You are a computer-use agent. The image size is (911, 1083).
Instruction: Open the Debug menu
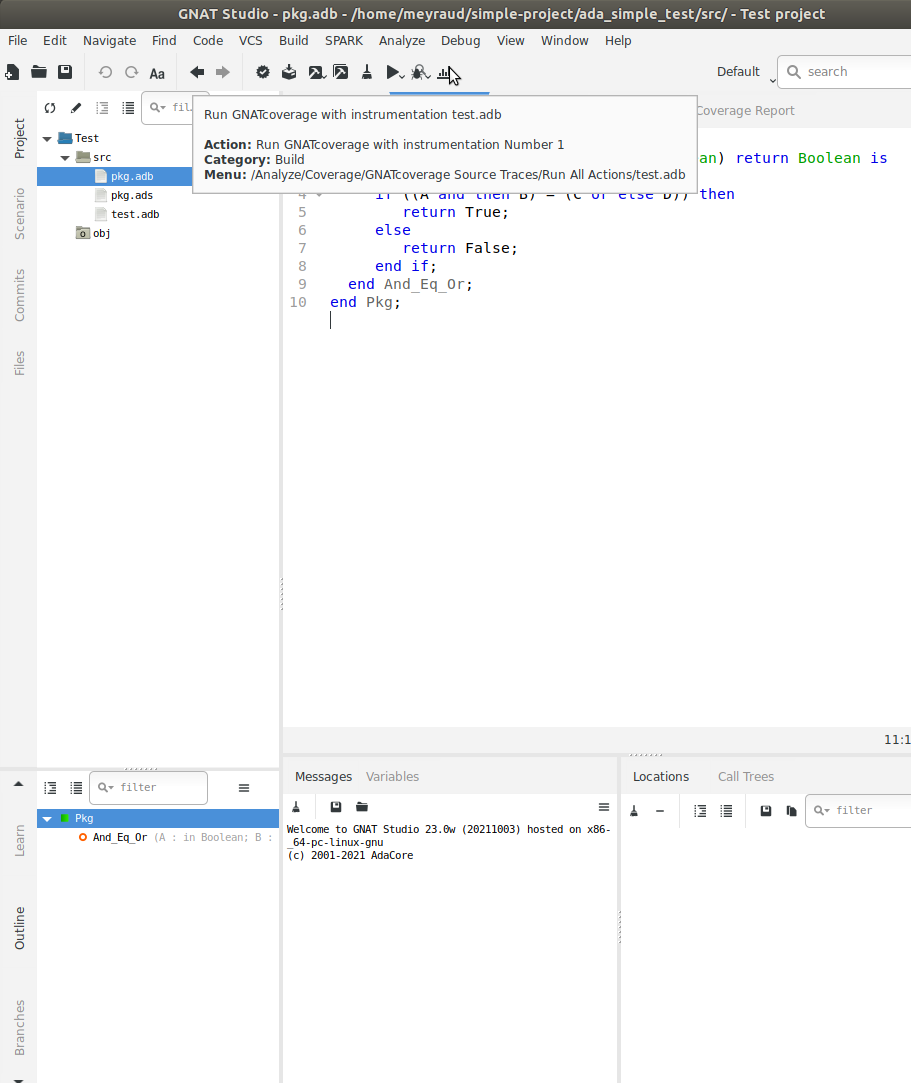(461, 41)
